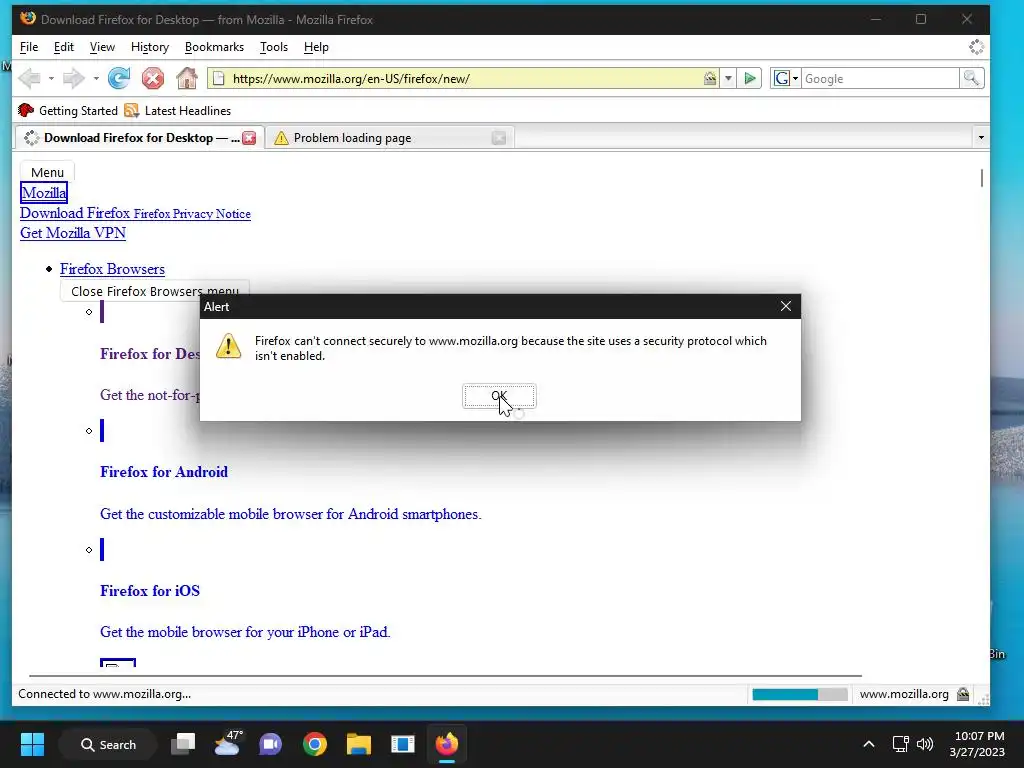Open the Firefox Privacy Notice link
1024x768 pixels.
point(192,214)
